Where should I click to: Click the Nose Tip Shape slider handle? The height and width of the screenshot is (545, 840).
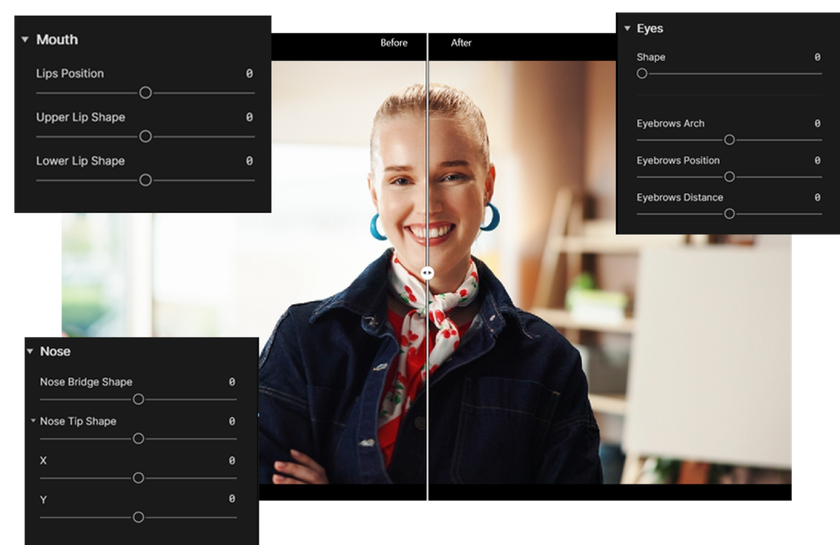click(x=138, y=439)
